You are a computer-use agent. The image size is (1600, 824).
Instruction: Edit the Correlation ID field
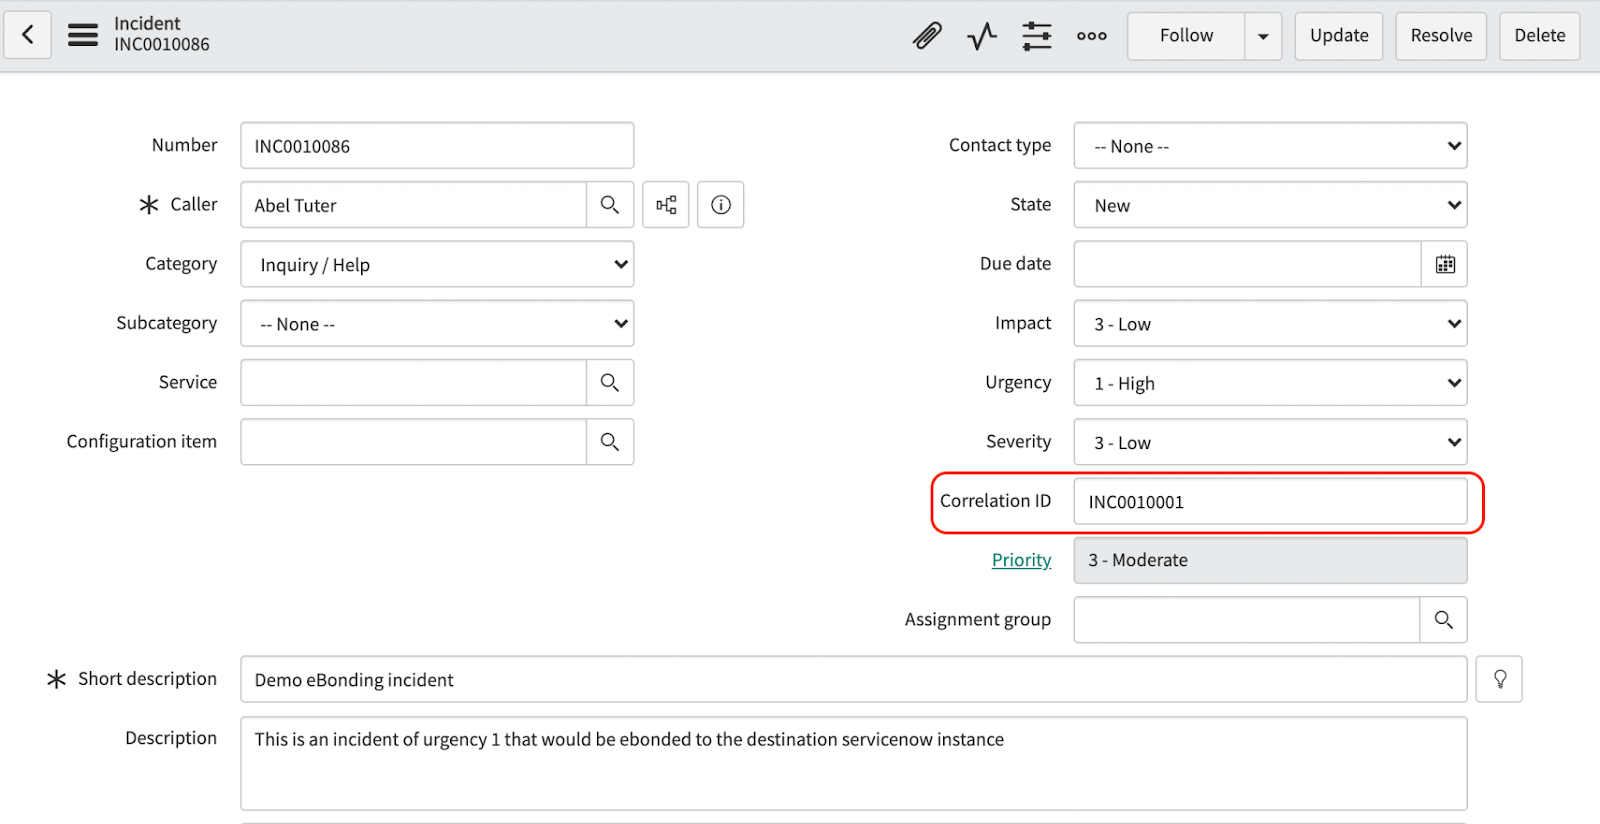click(x=1271, y=501)
